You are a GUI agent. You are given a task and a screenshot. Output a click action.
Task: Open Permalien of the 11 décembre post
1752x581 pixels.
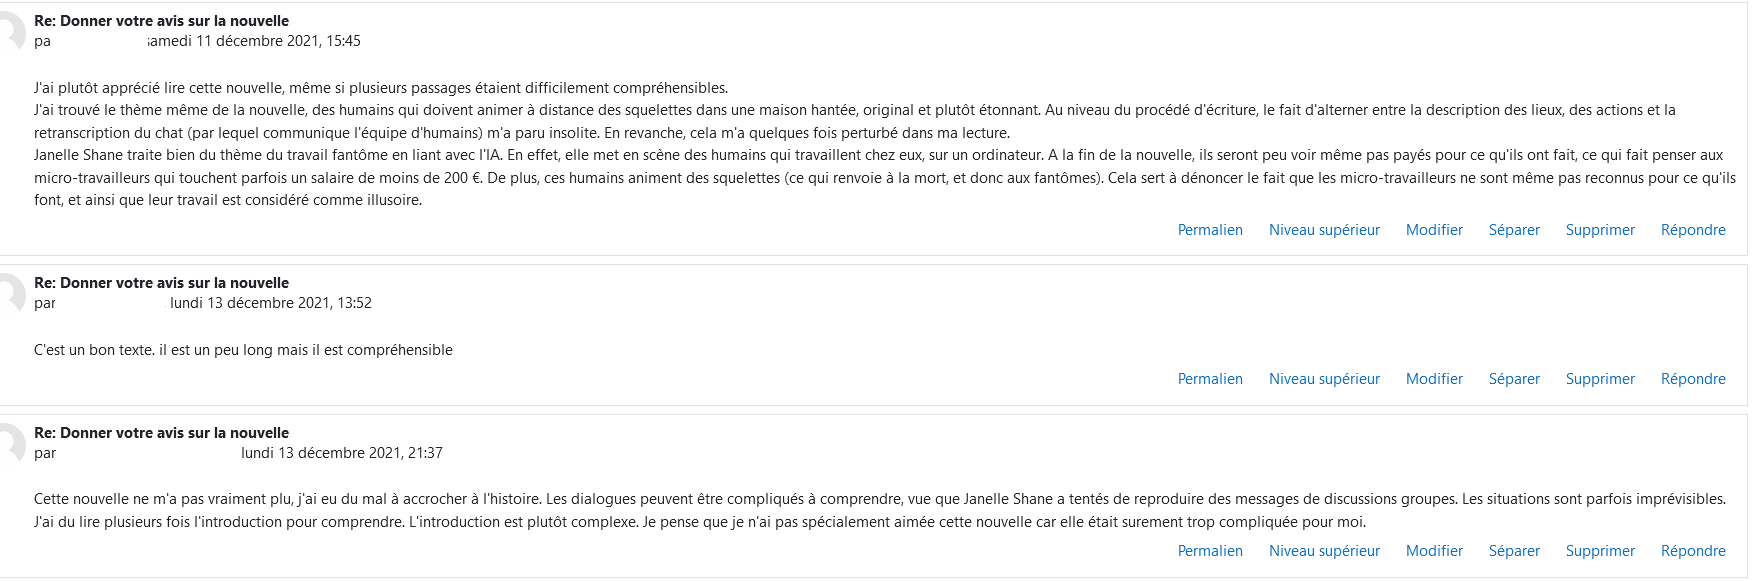coord(1210,230)
